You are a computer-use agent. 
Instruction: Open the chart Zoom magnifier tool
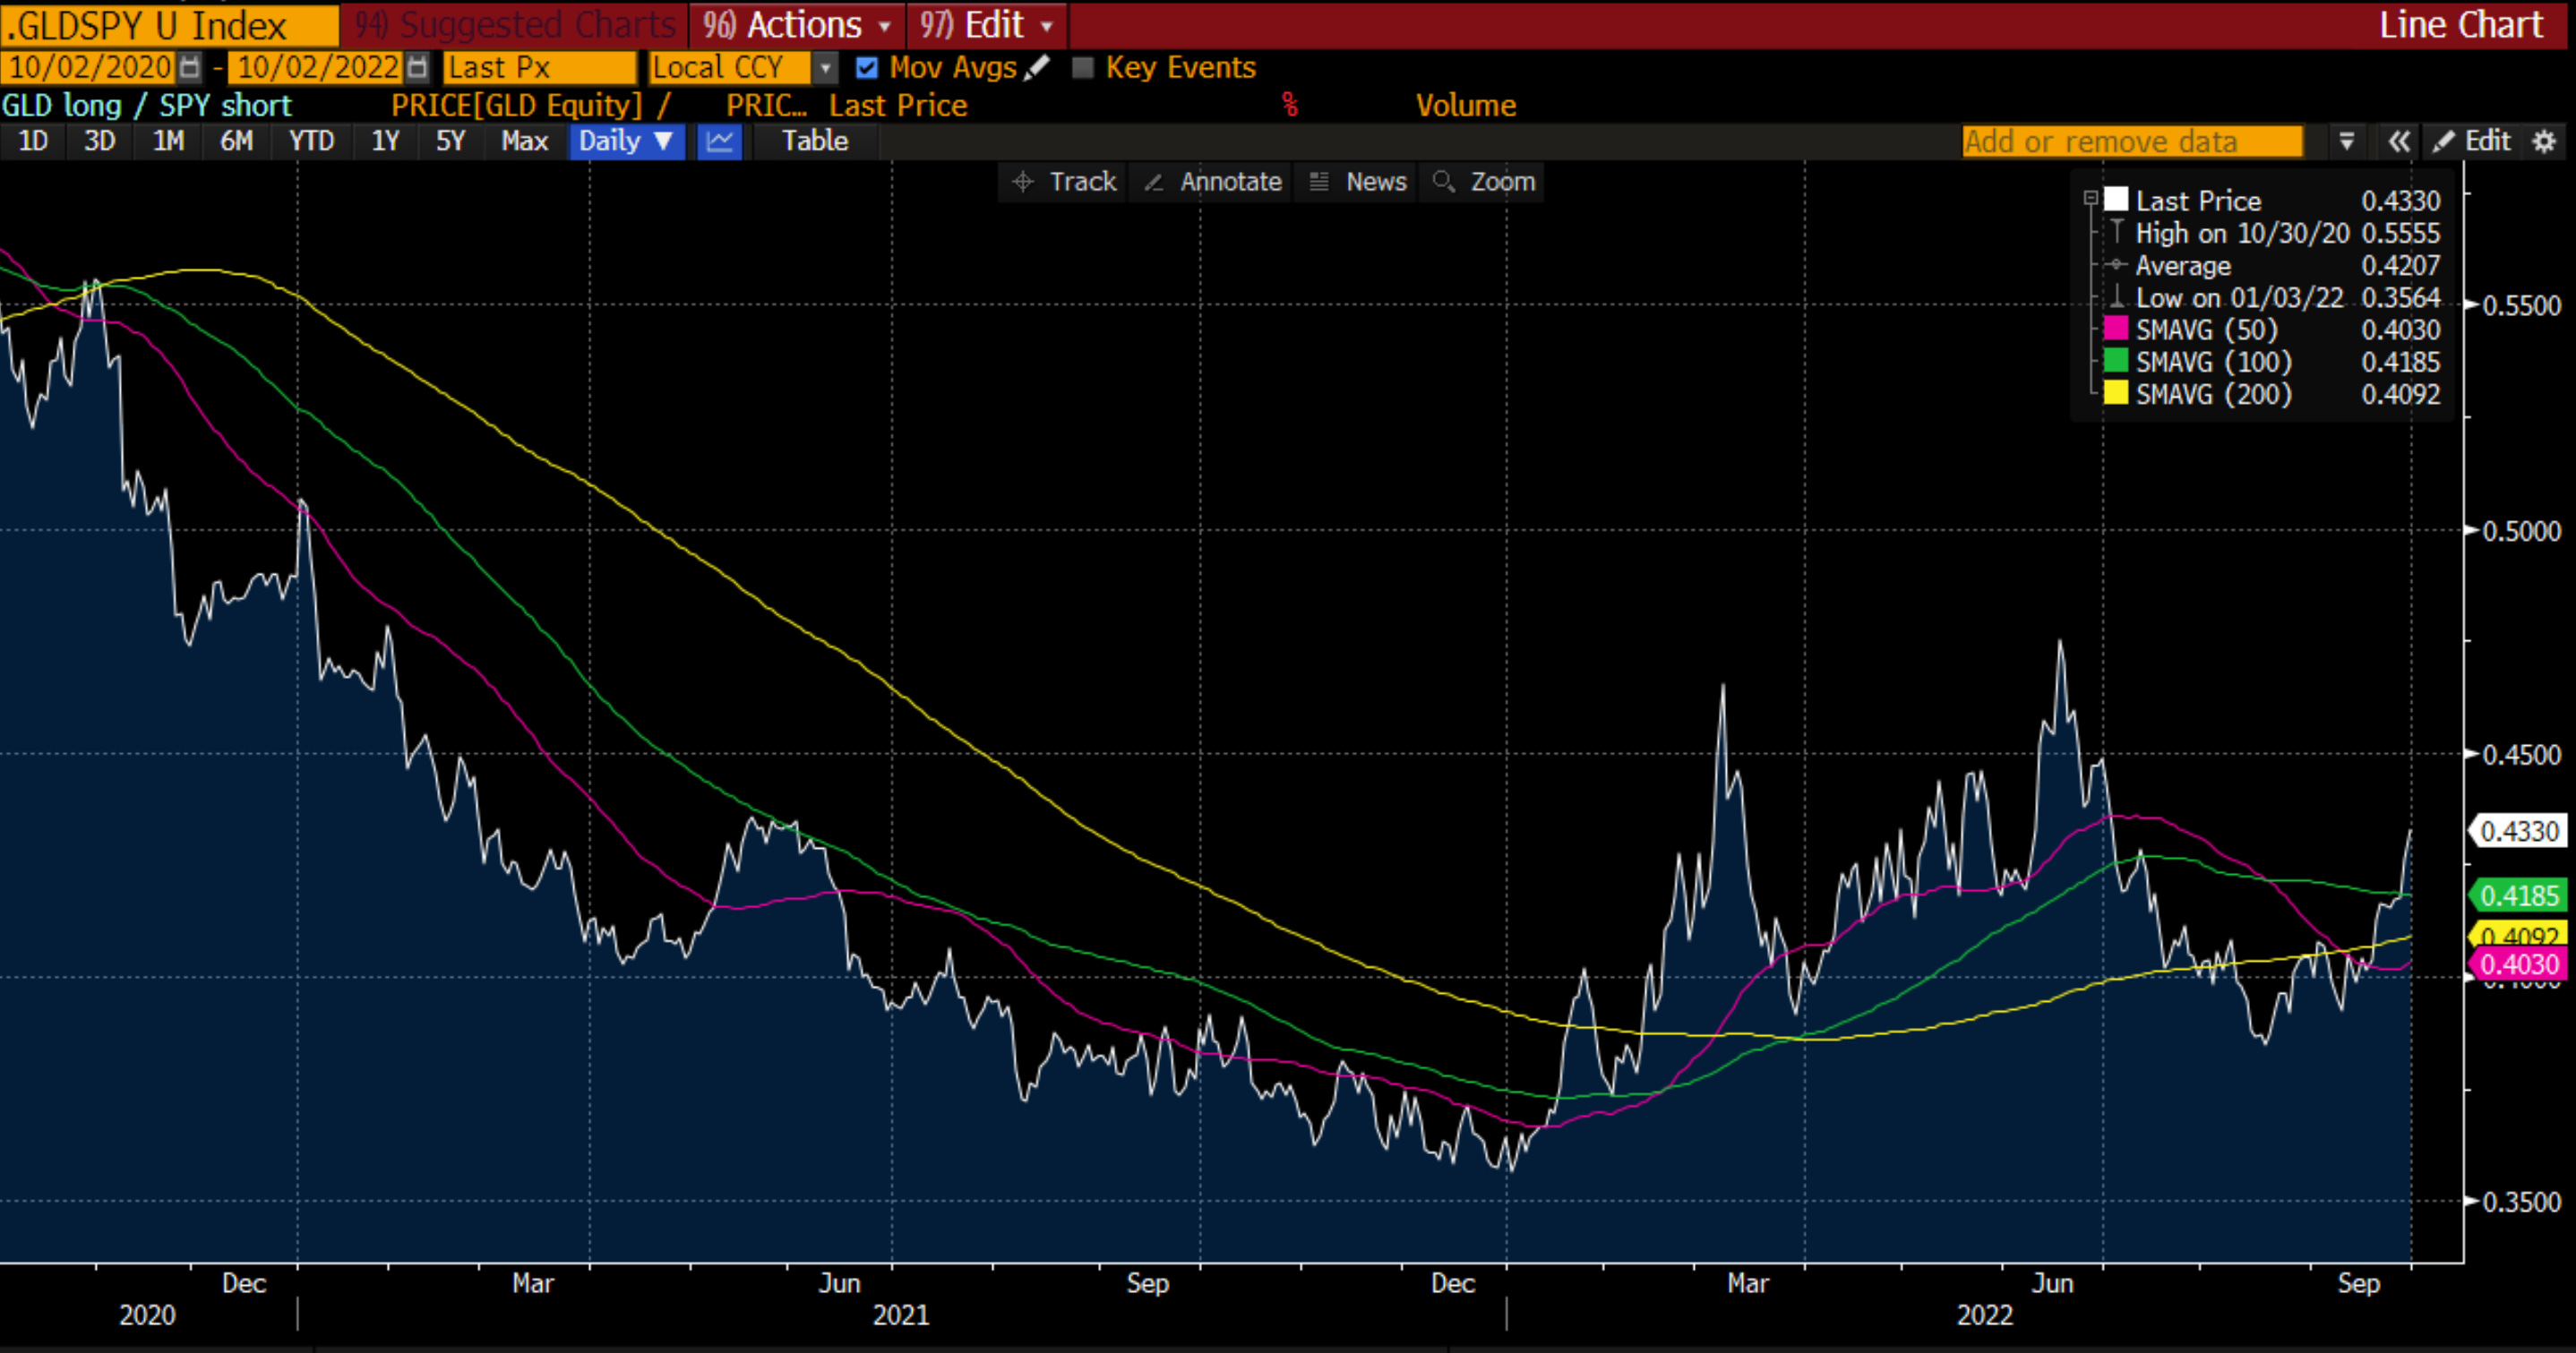[1484, 182]
